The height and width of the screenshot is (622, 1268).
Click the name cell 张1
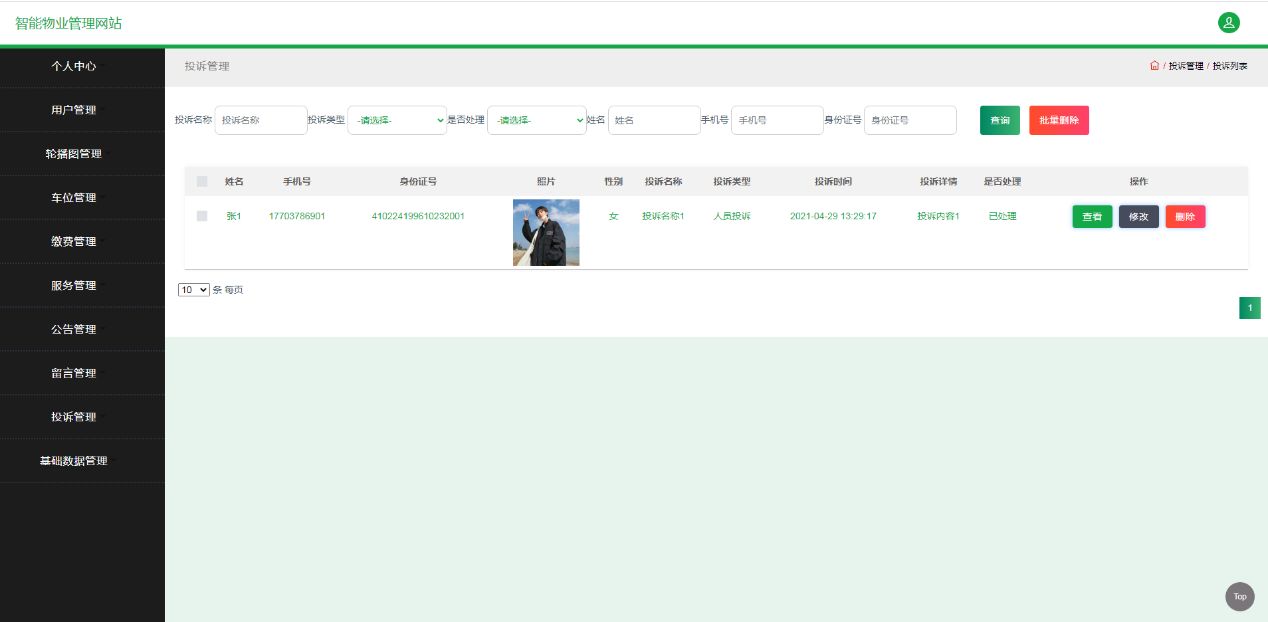[234, 216]
